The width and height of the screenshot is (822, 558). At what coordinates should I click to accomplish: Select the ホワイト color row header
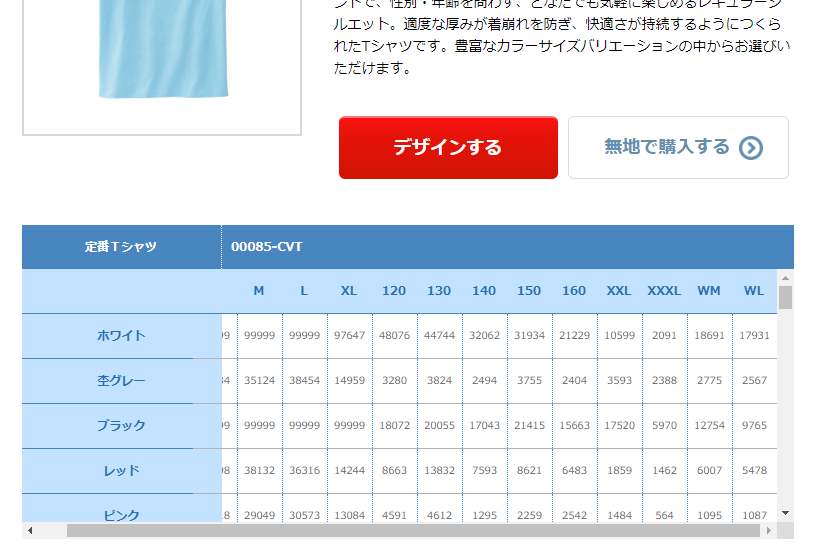click(x=121, y=336)
